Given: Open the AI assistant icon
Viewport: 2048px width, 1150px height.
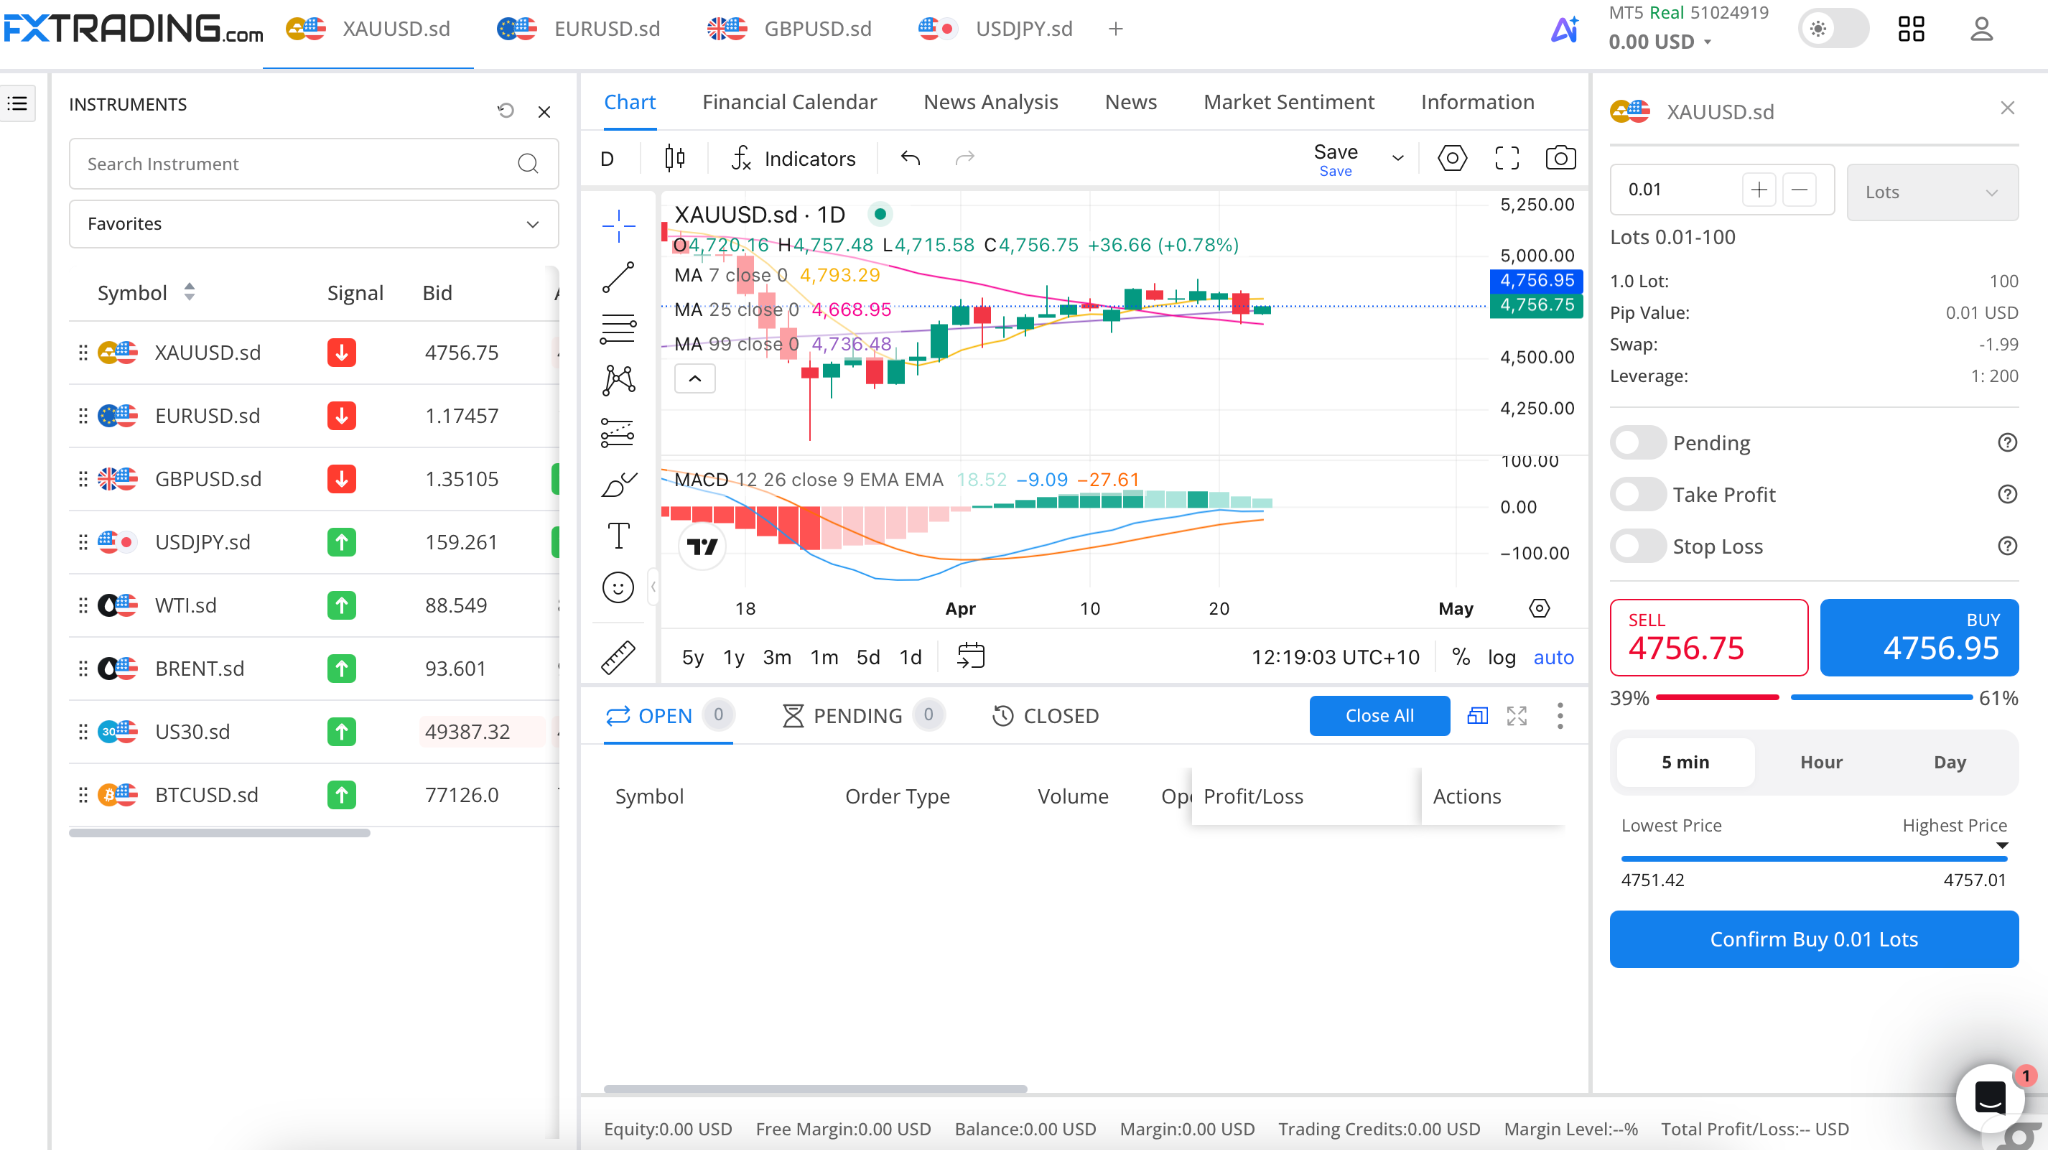Looking at the screenshot, I should point(1565,29).
